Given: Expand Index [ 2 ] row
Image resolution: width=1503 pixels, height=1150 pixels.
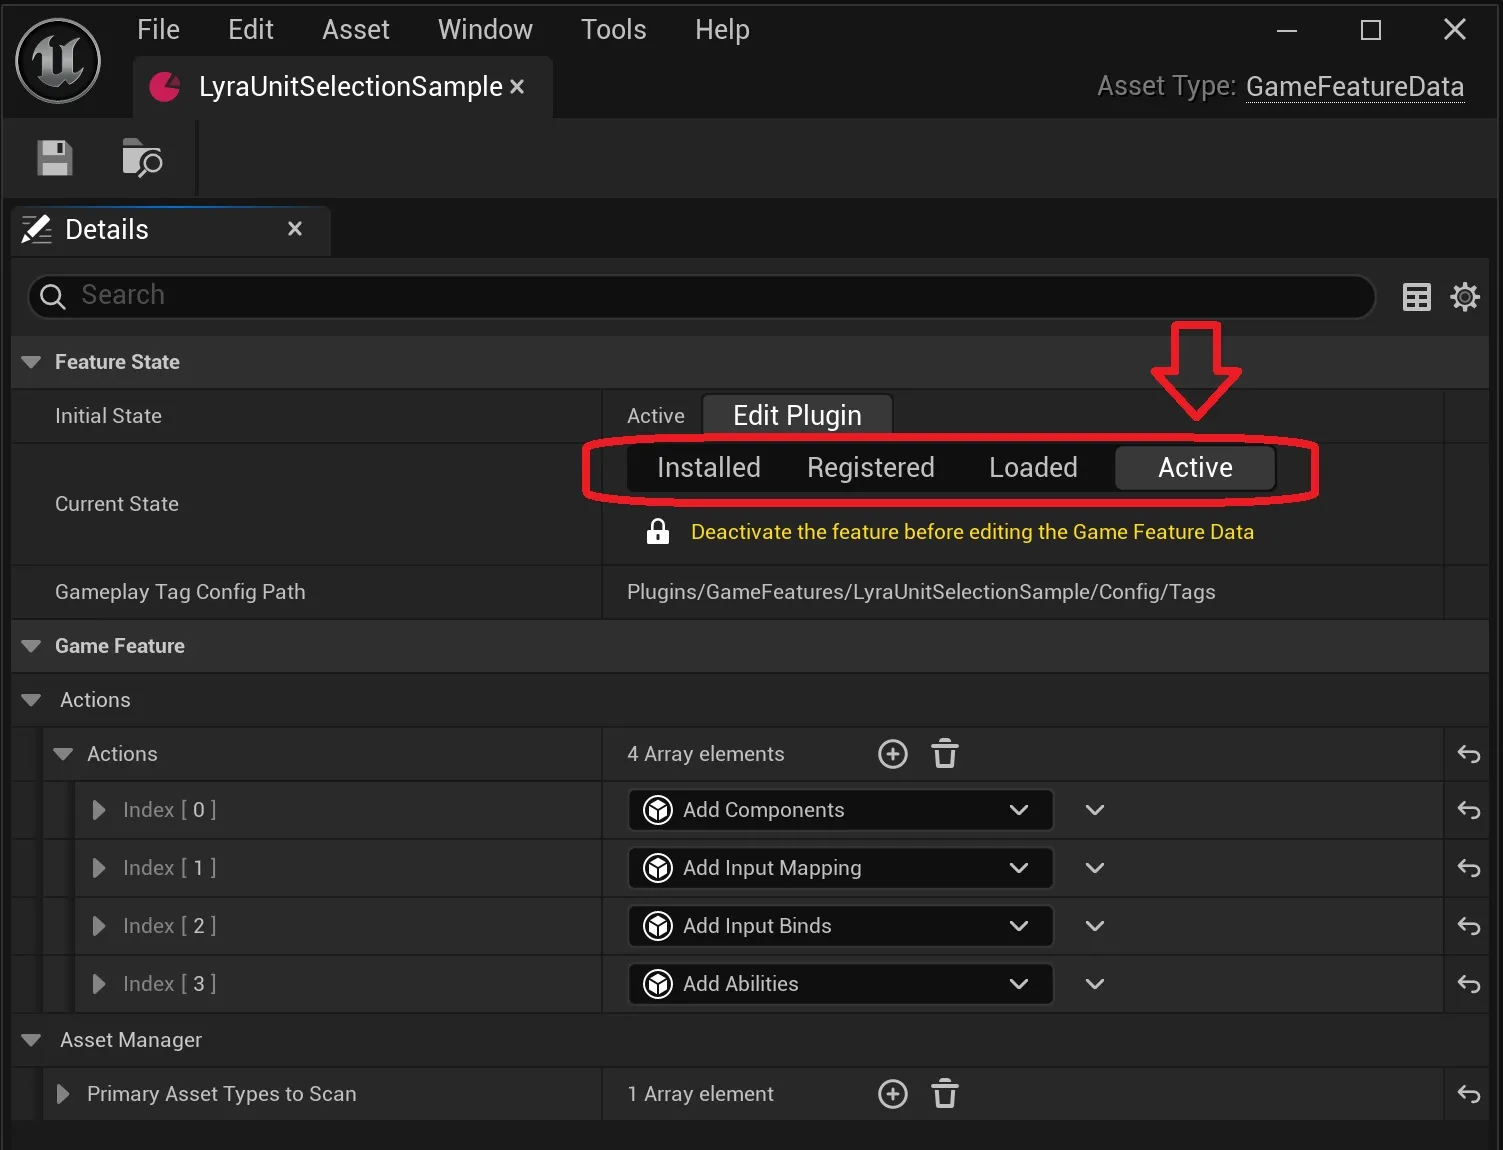Looking at the screenshot, I should [98, 926].
